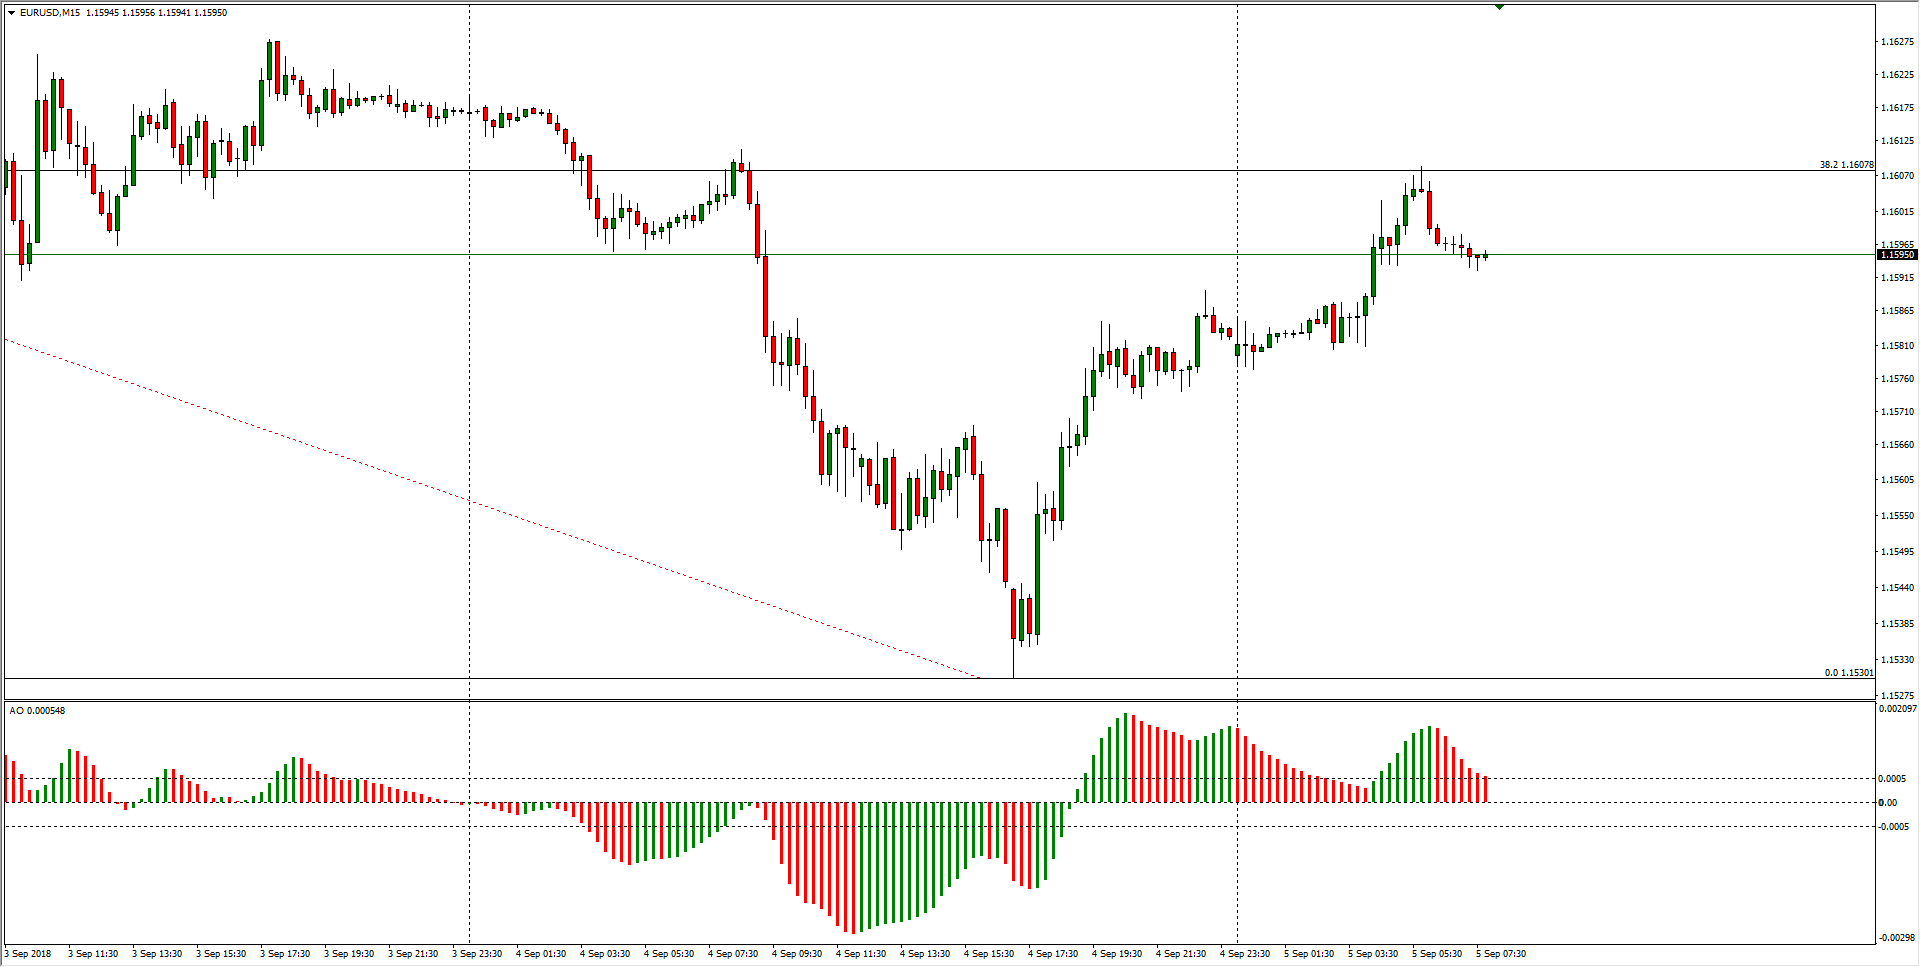
Task: Click the -0.0005 AO level label
Action: coord(1894,827)
